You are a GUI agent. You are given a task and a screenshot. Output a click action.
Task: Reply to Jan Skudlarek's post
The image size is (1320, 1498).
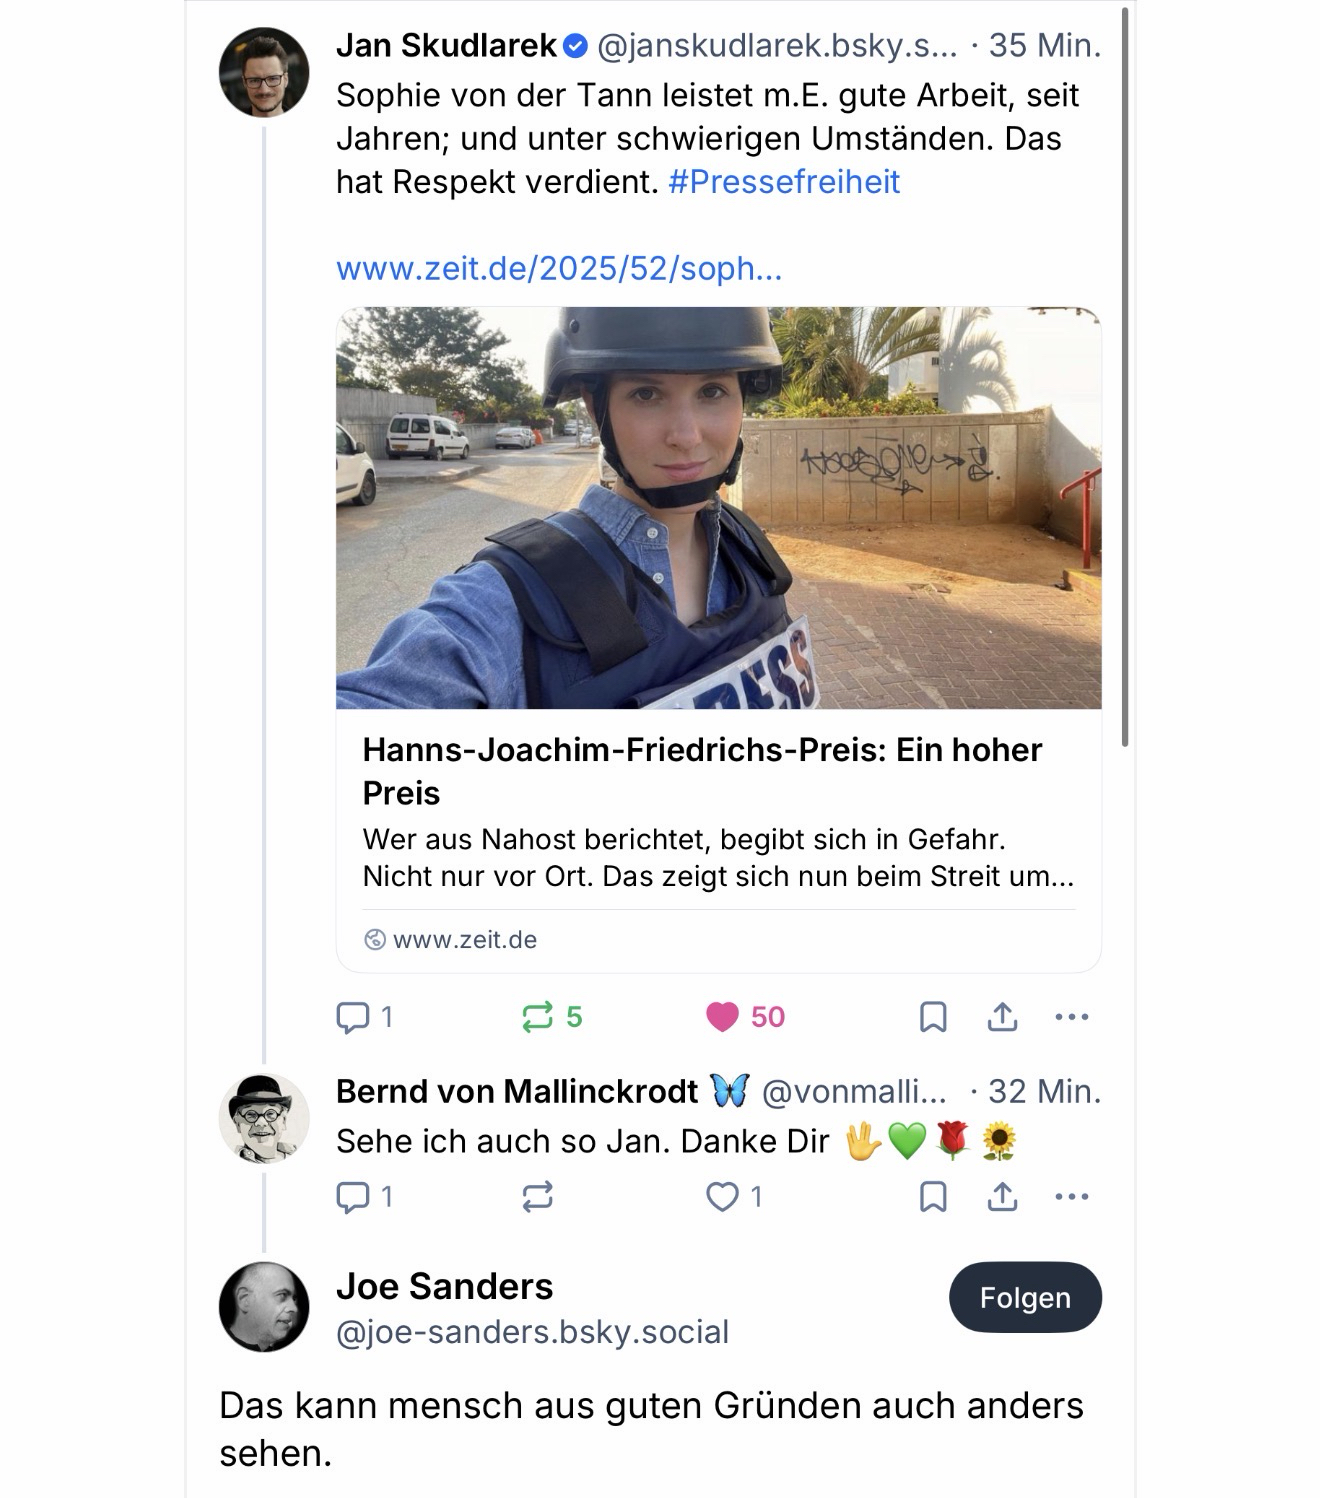(353, 1017)
